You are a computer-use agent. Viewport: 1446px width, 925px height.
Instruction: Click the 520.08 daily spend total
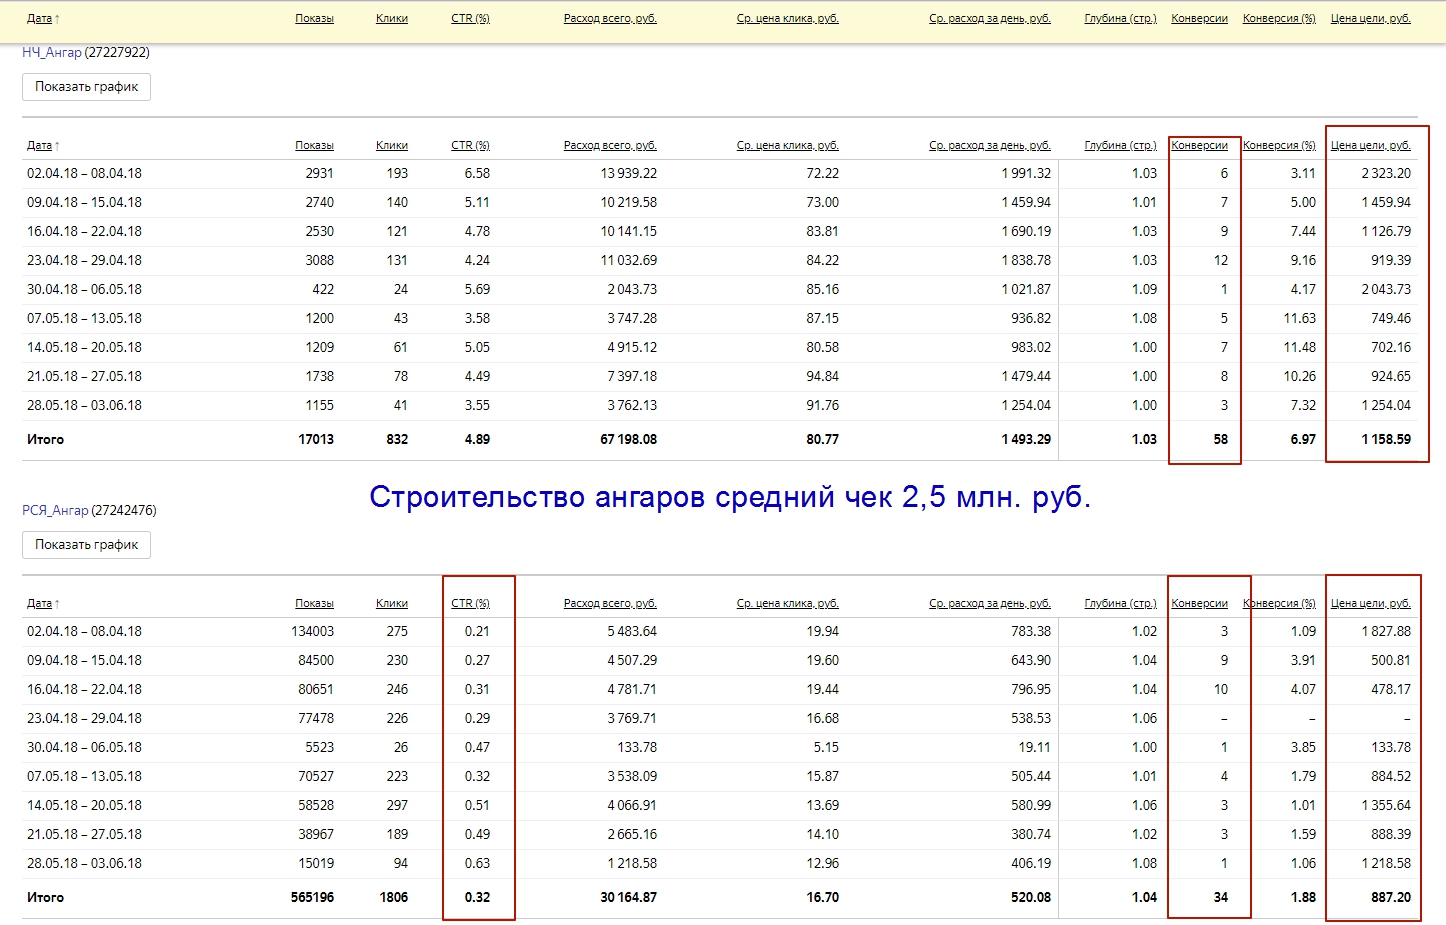pyautogui.click(x=1031, y=897)
